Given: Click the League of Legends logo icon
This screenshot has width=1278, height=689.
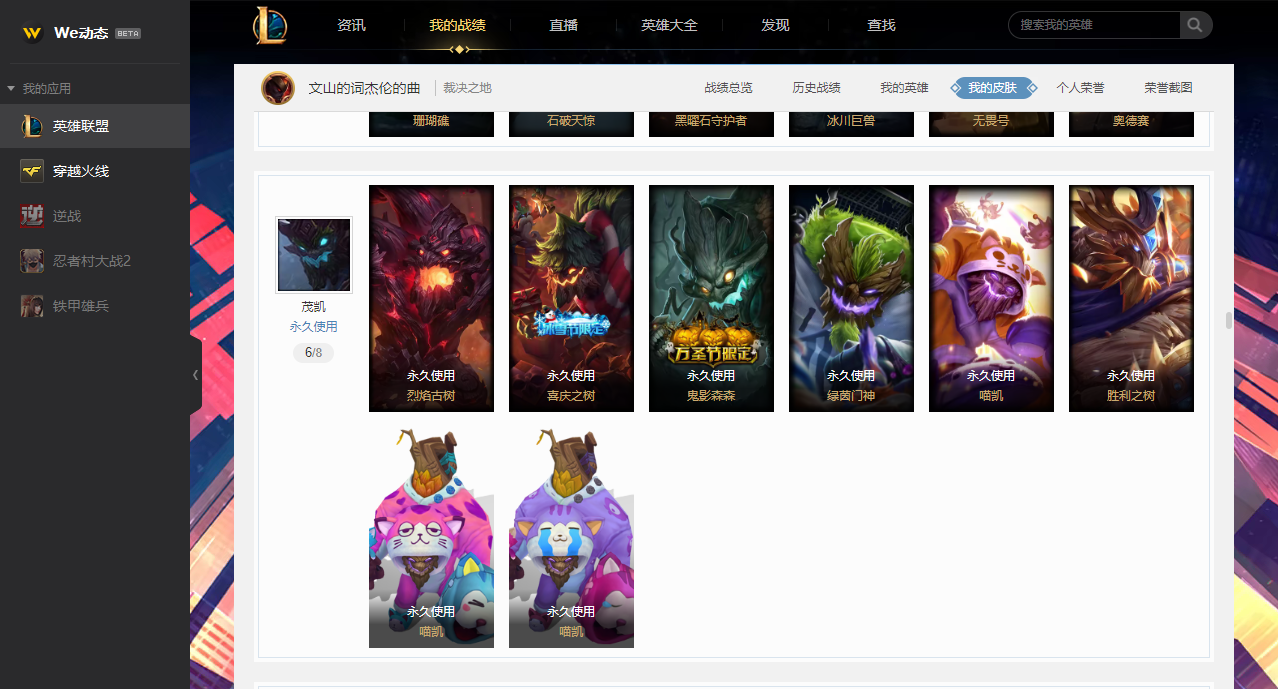Looking at the screenshot, I should tap(270, 25).
